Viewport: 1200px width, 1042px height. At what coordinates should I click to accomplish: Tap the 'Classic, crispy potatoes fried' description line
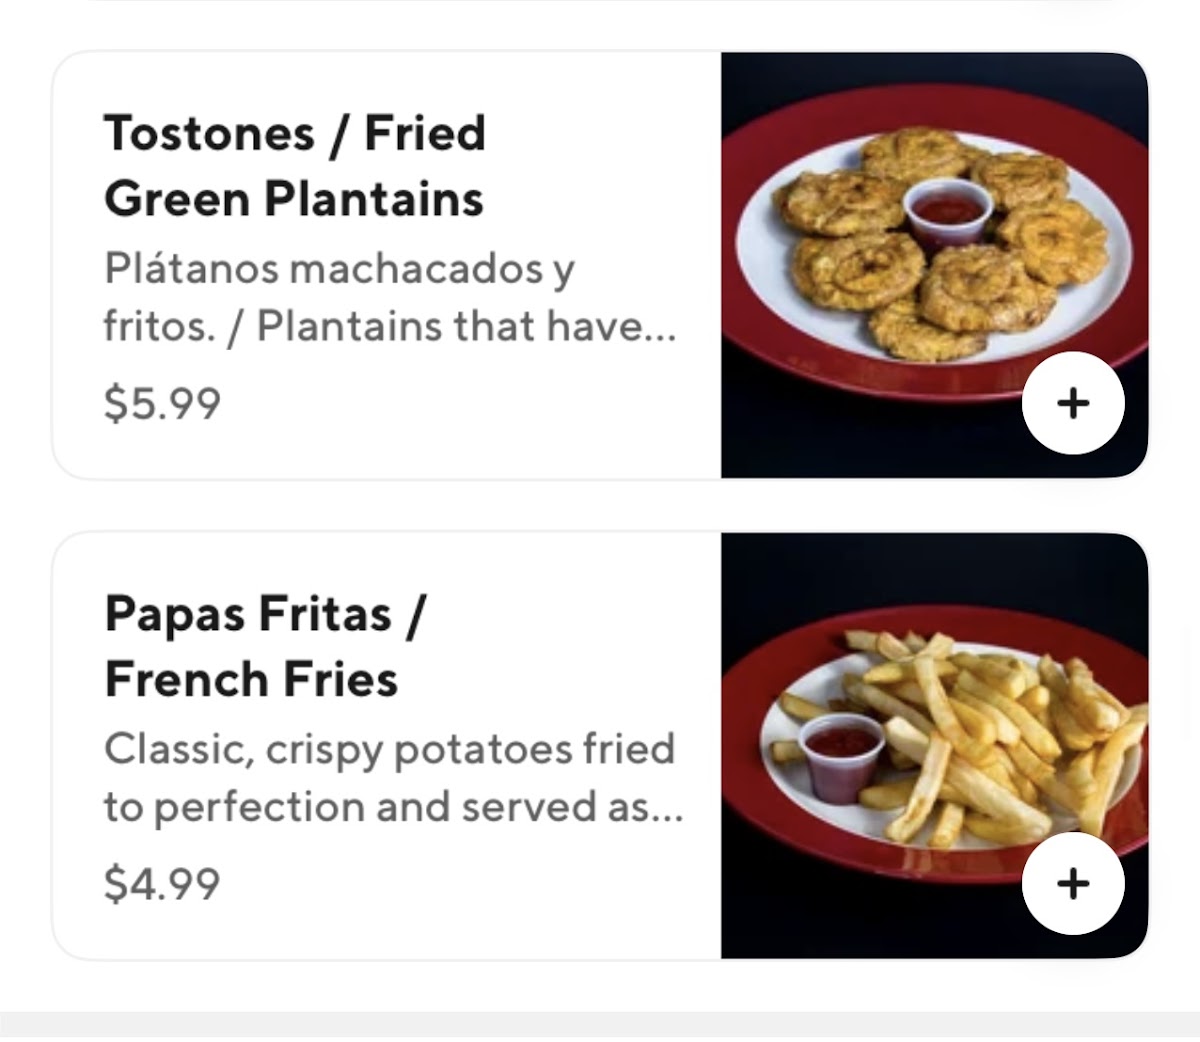tap(390, 749)
